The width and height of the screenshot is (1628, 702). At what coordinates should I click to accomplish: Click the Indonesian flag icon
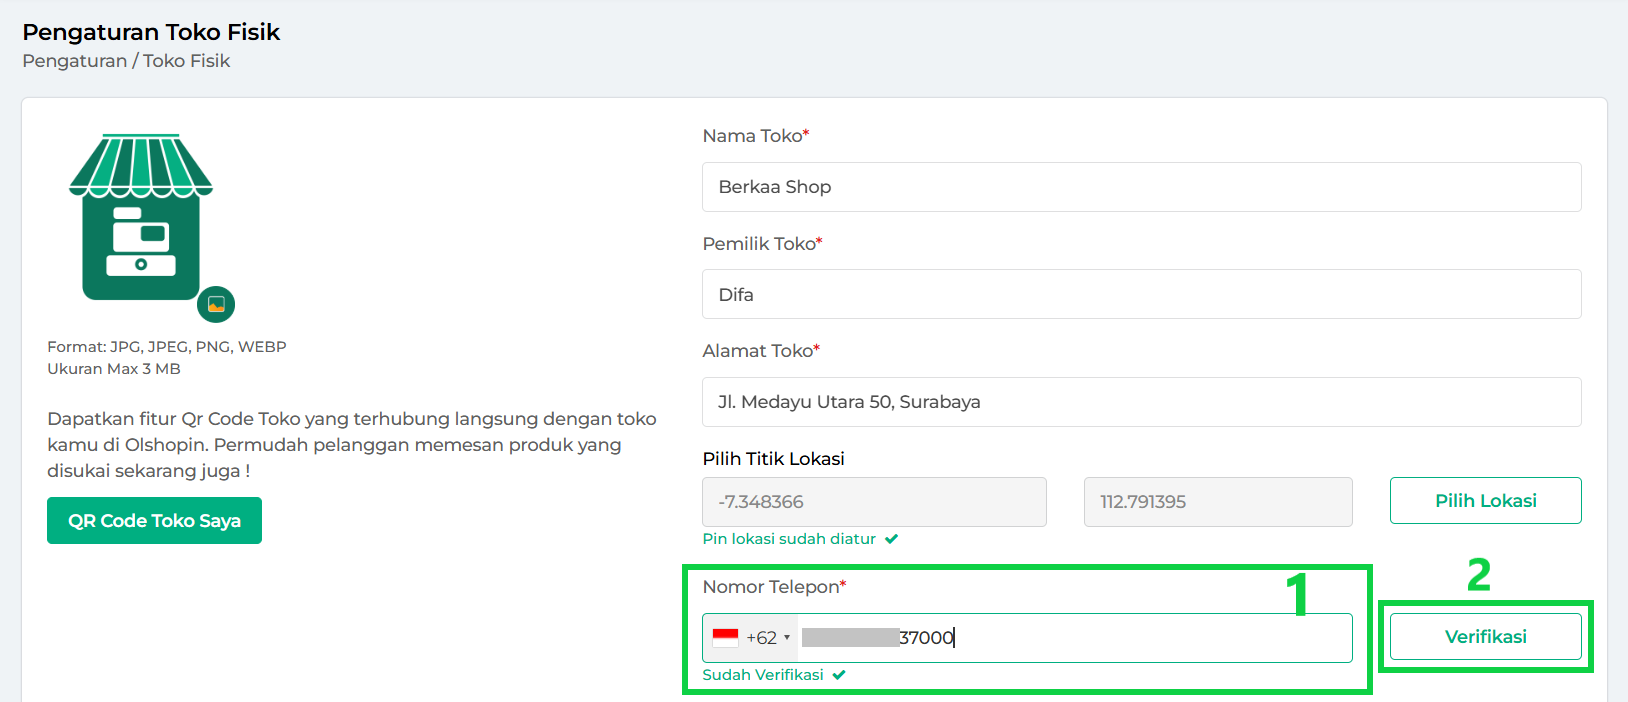[x=725, y=638]
